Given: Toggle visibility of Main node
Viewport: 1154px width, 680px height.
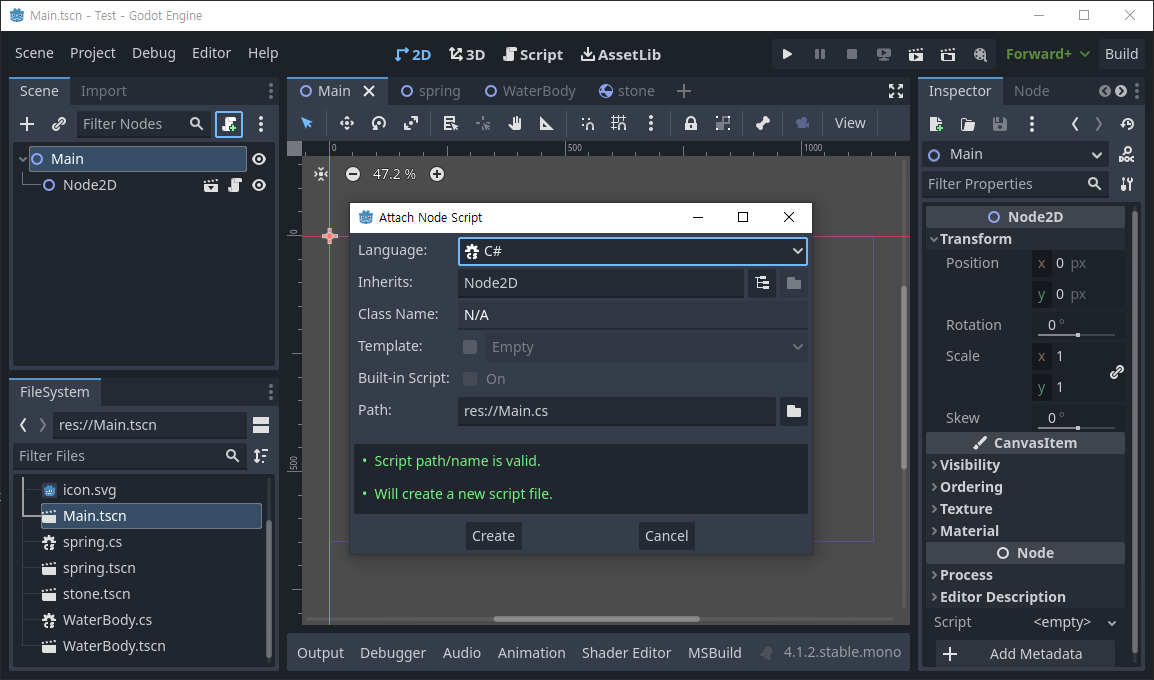Looking at the screenshot, I should click(x=259, y=159).
